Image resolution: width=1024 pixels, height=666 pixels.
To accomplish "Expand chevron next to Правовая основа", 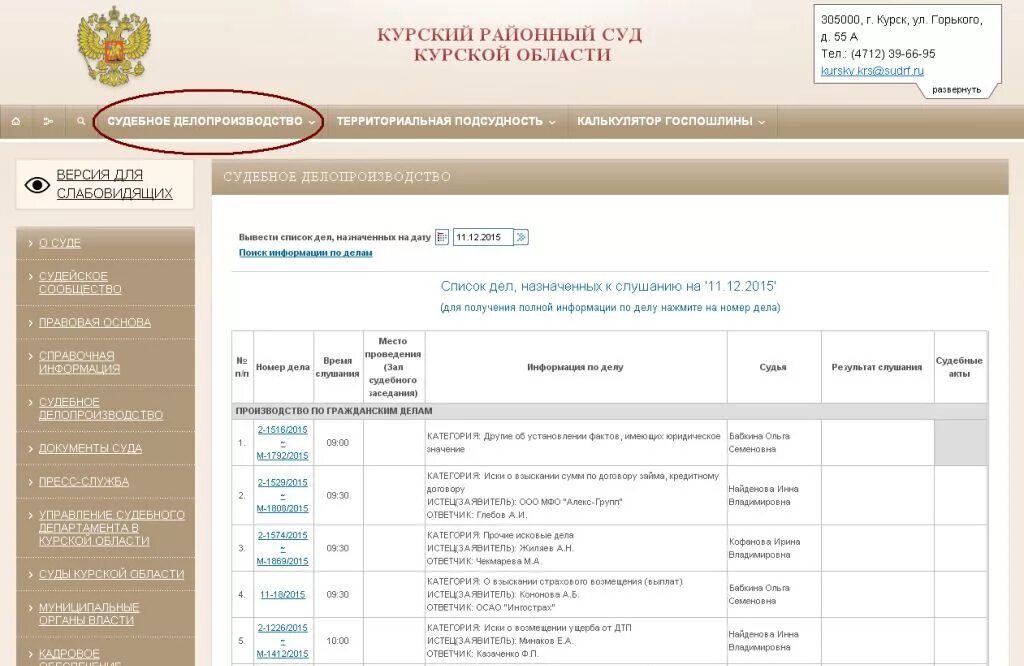I will point(30,323).
